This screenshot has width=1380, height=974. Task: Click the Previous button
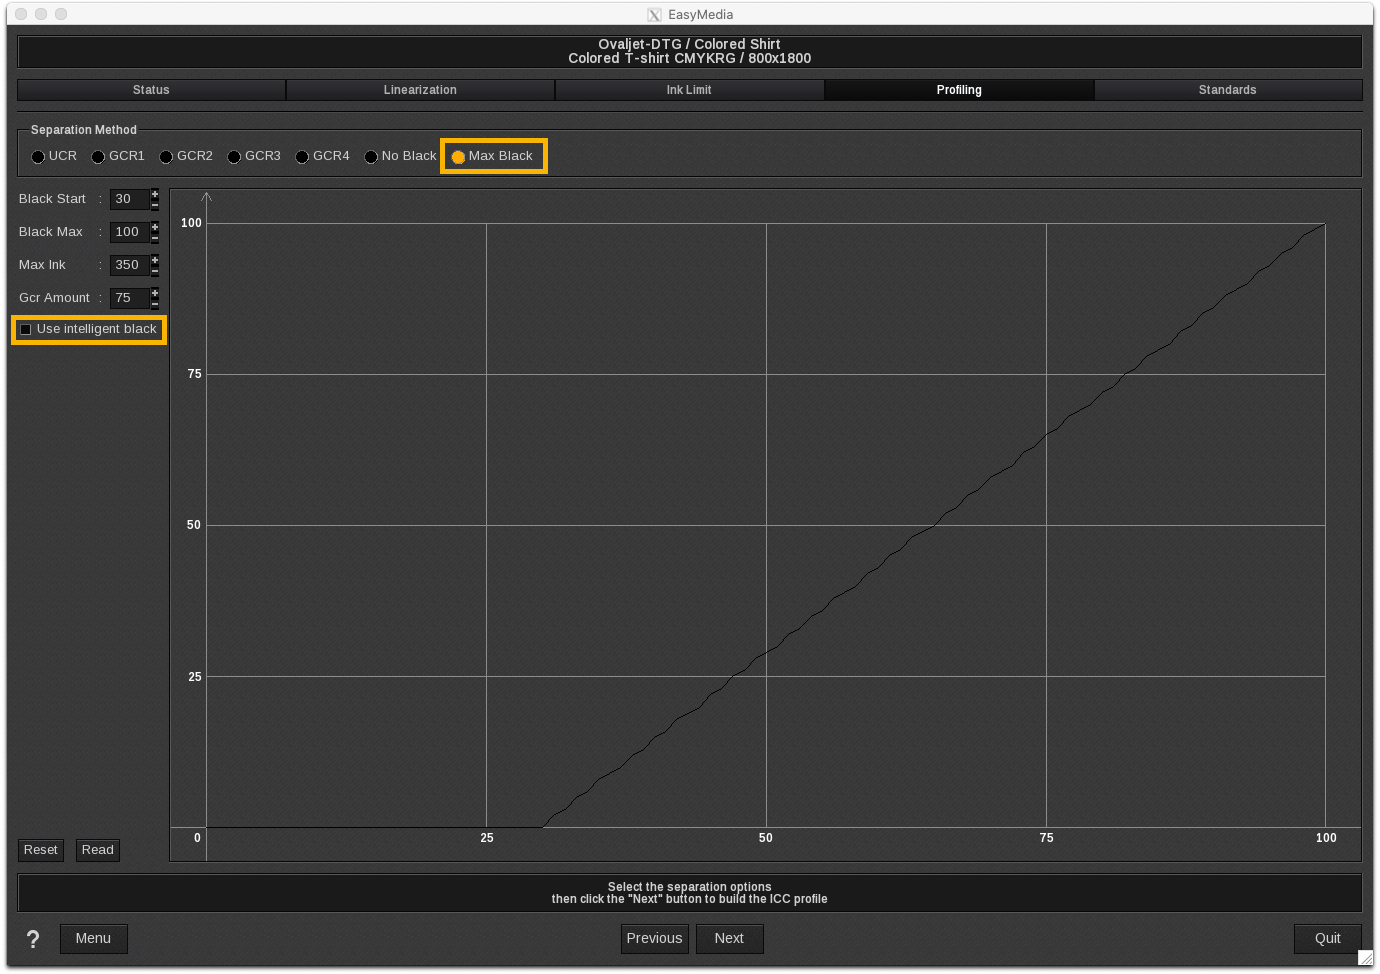point(654,939)
